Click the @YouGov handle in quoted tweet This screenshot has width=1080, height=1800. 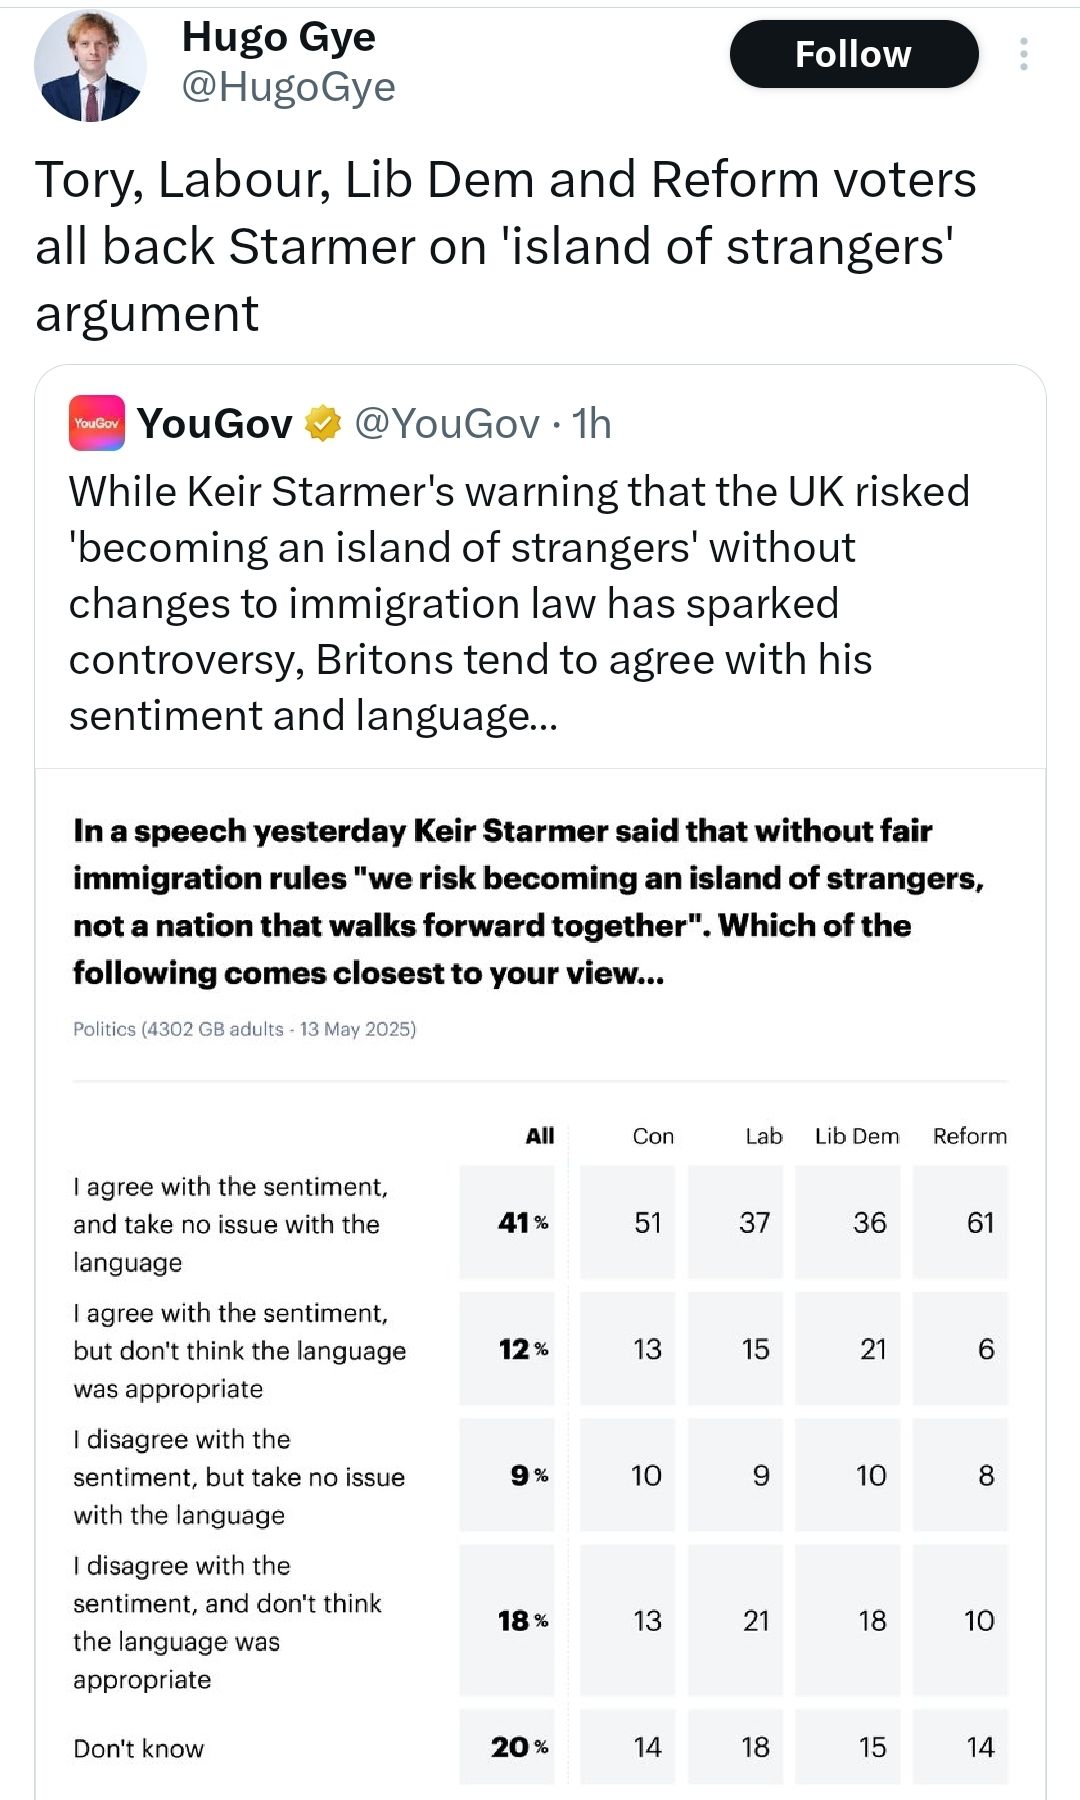pyautogui.click(x=446, y=424)
